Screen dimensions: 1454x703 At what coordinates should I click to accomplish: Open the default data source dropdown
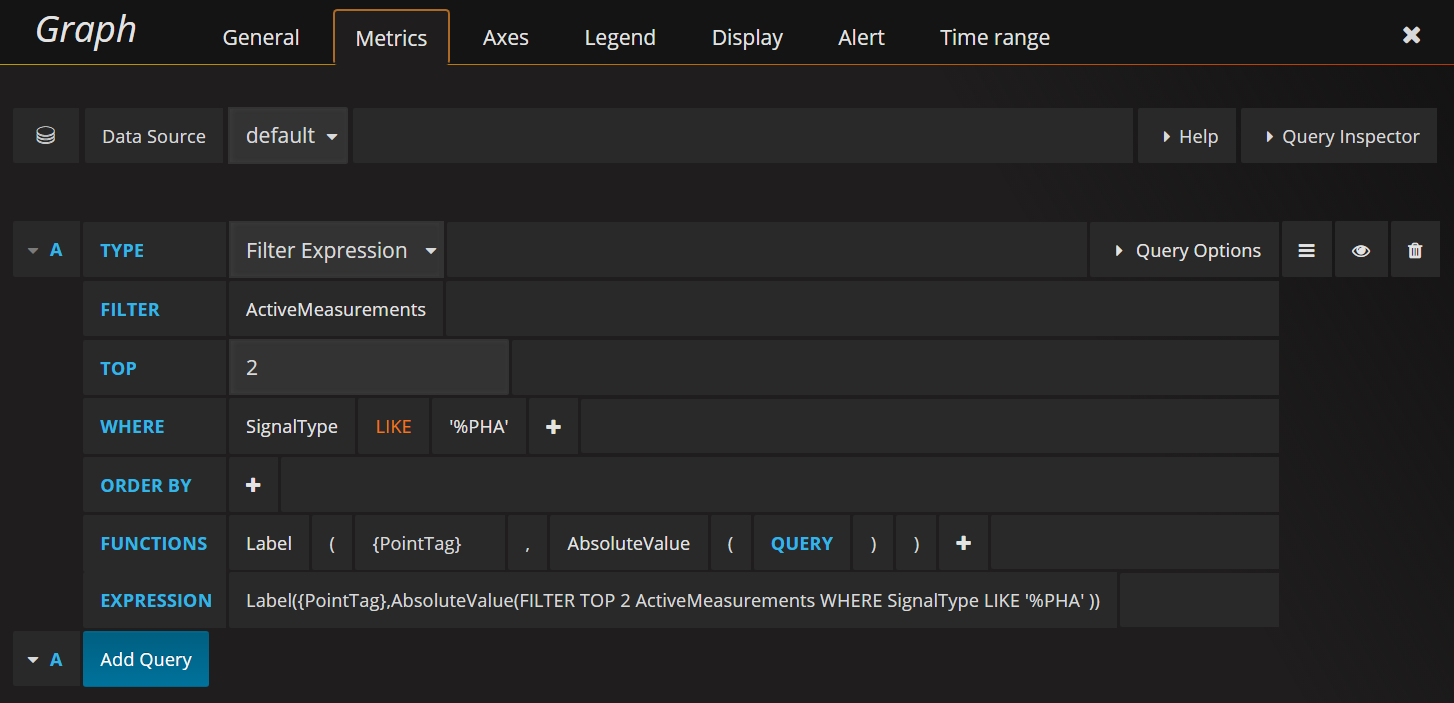pyautogui.click(x=288, y=136)
